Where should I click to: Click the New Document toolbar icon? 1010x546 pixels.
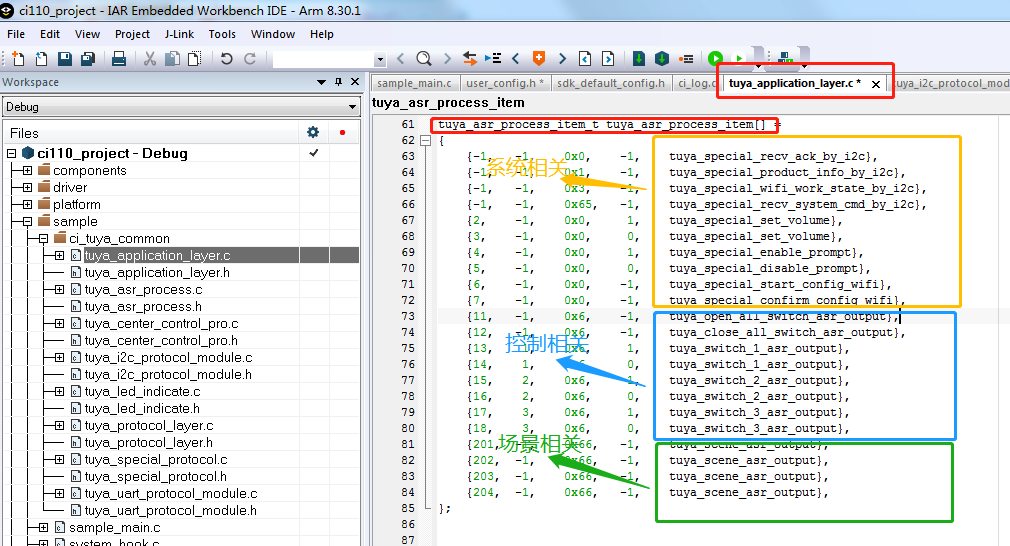tap(18, 59)
